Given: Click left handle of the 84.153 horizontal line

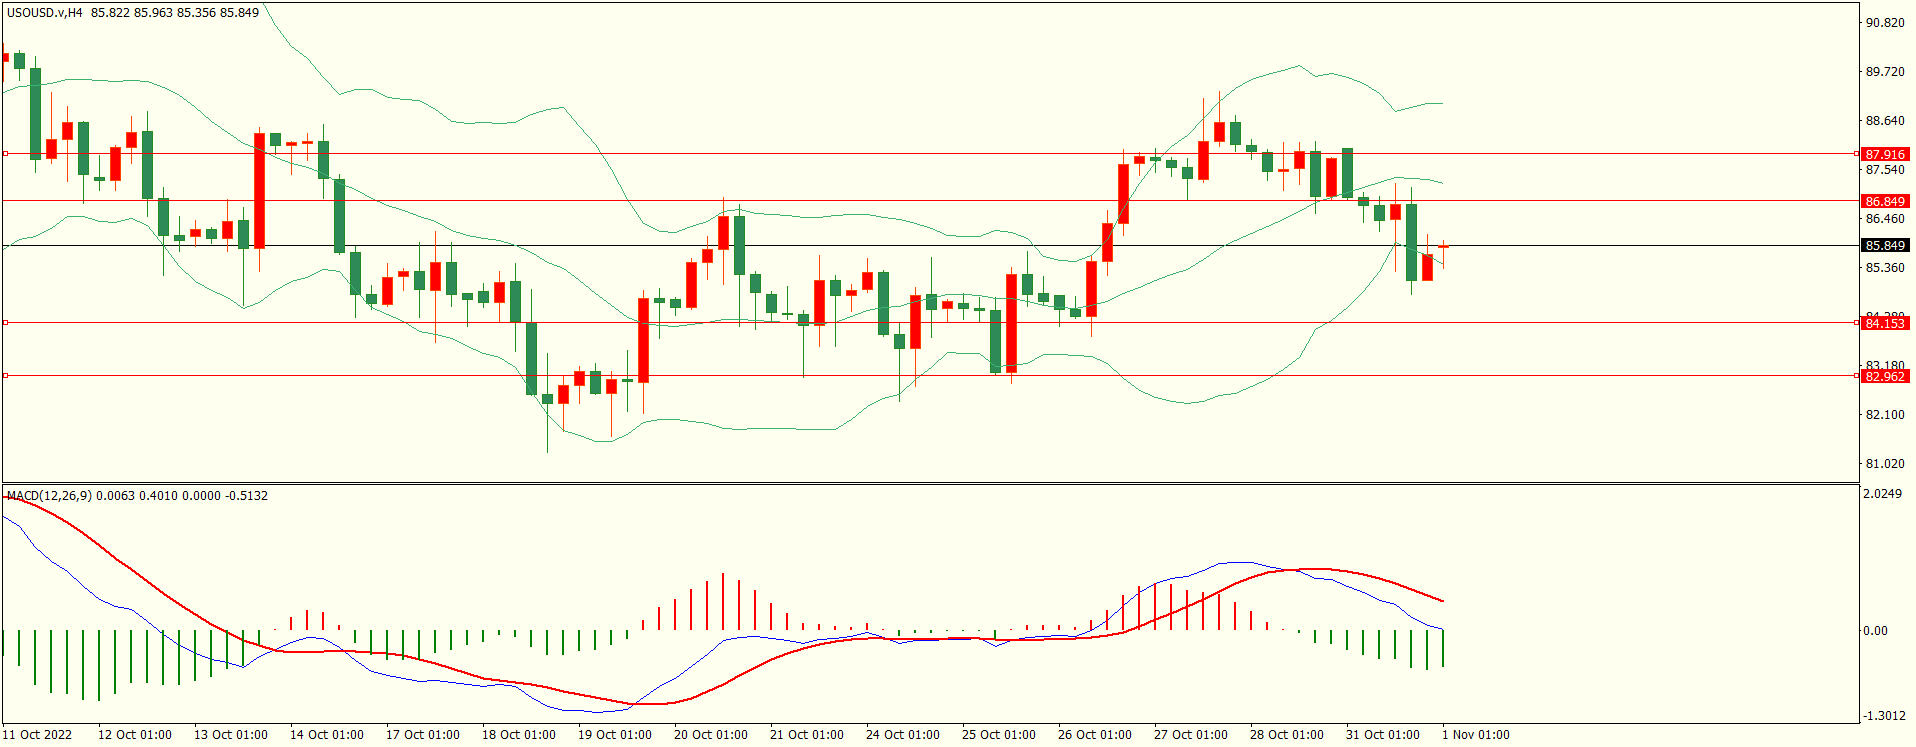Looking at the screenshot, I should pyautogui.click(x=6, y=323).
